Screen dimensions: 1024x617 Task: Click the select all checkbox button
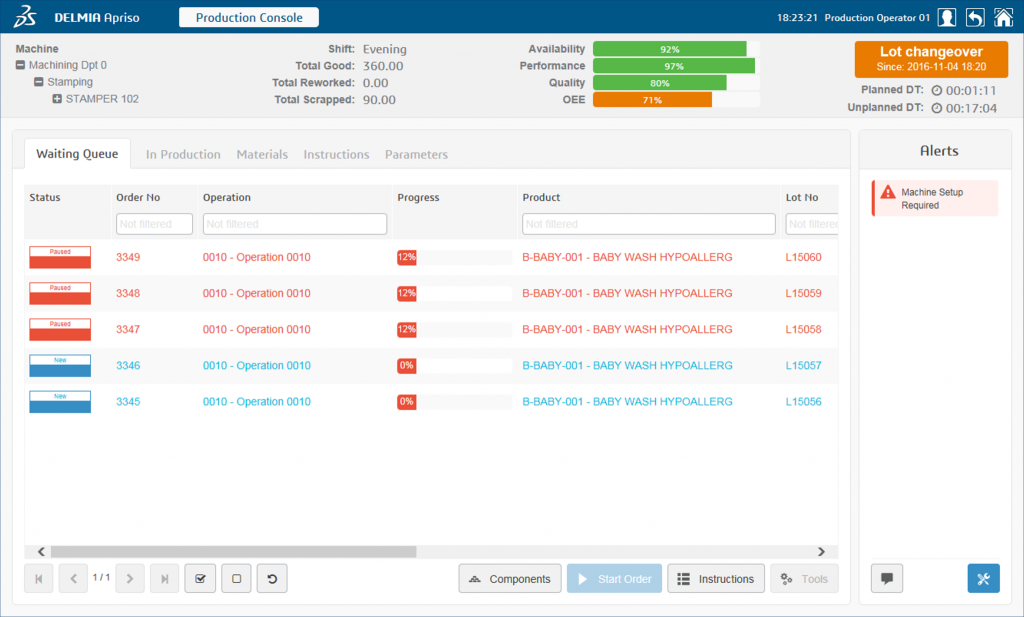(x=200, y=578)
